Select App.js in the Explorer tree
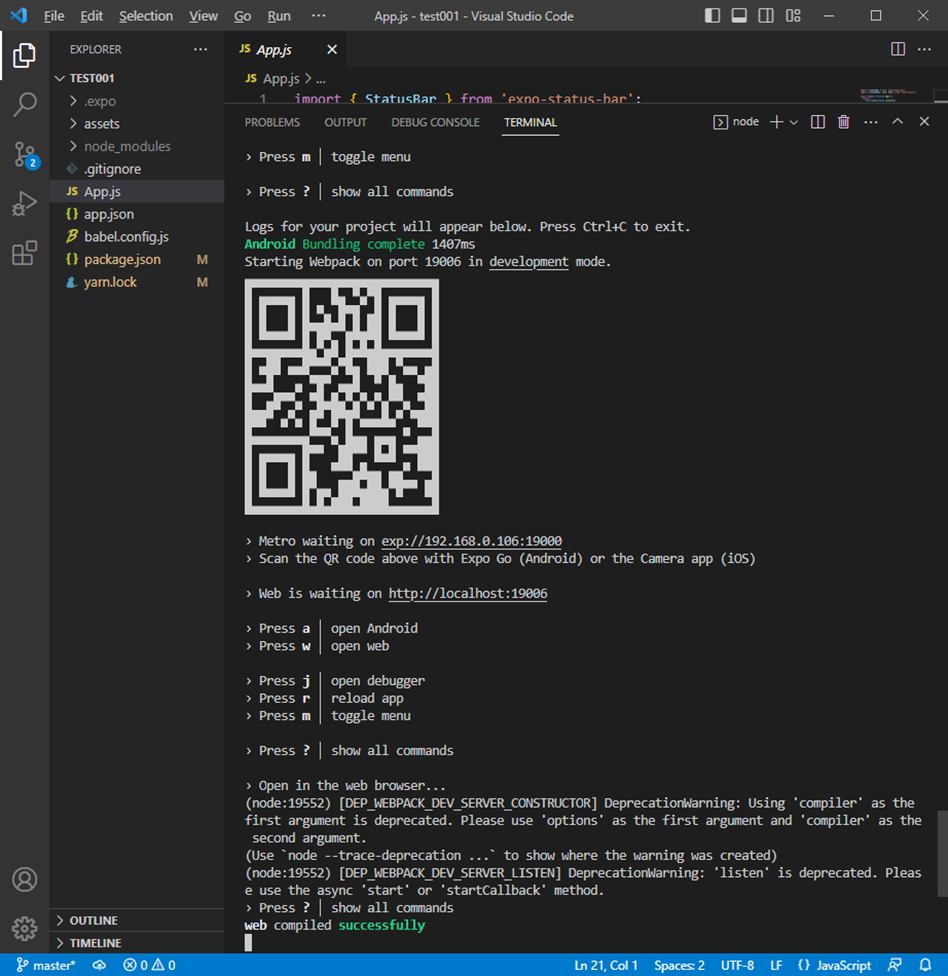948x976 pixels. tap(136, 191)
